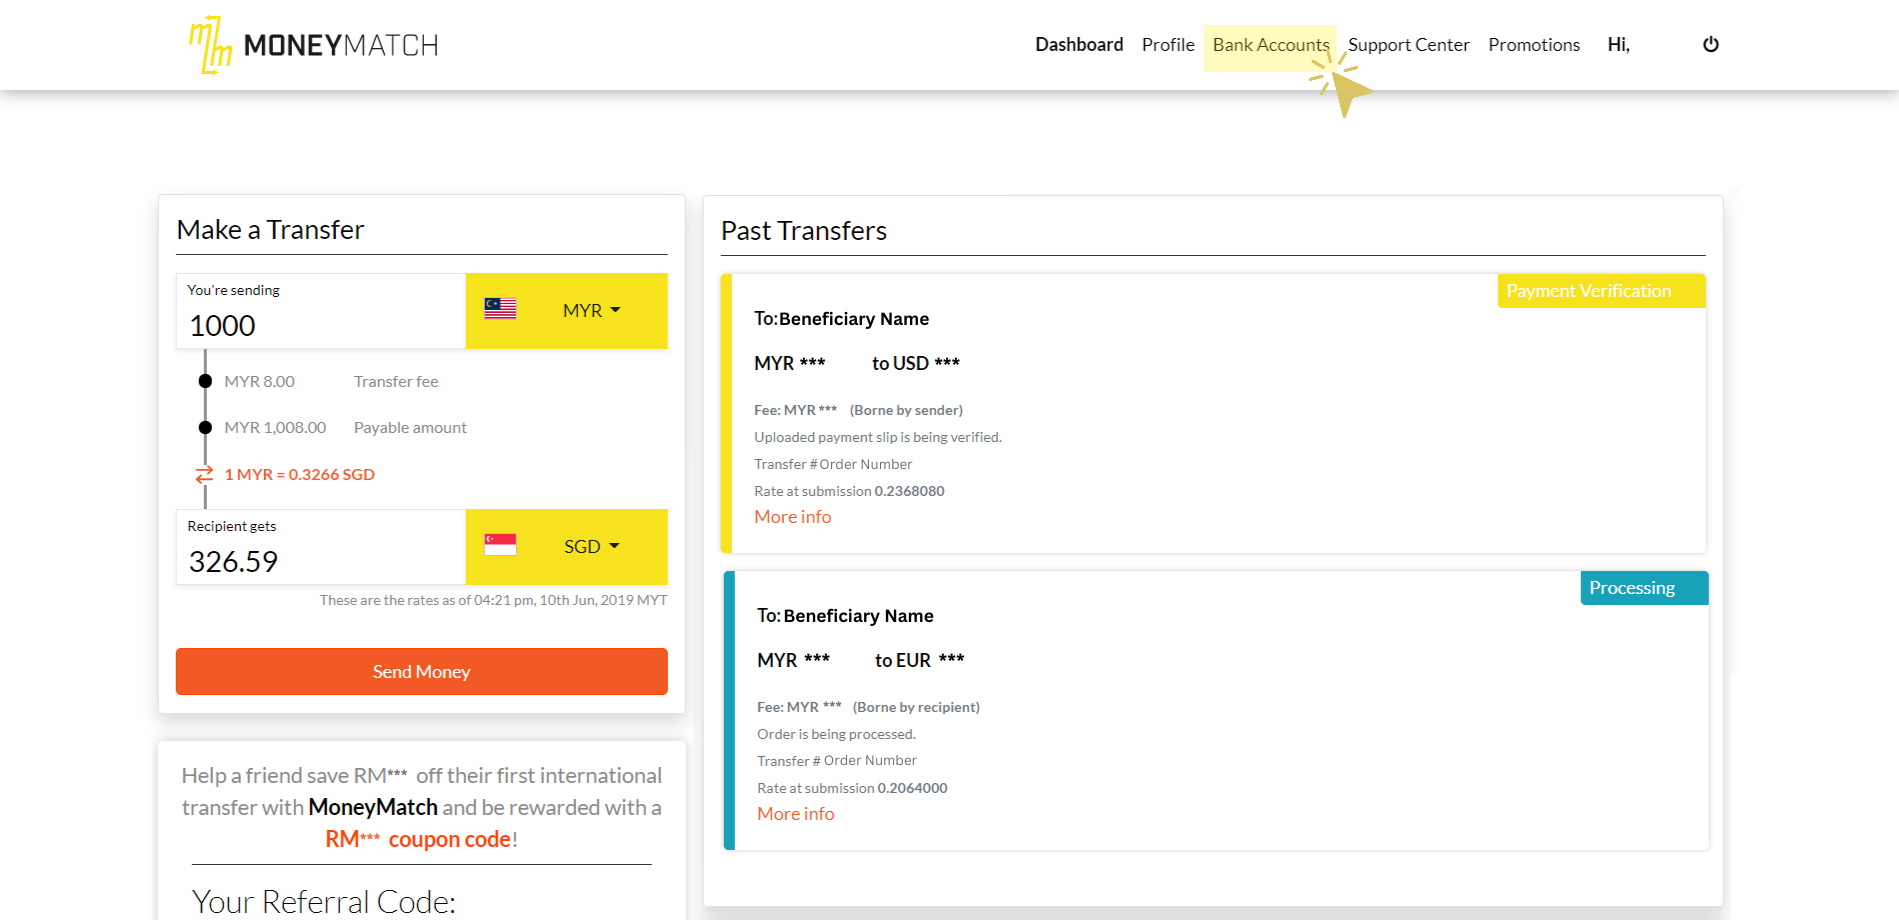1899x920 pixels.
Task: Click the MYR 1,008.00 payable amount
Action: pyautogui.click(x=275, y=428)
